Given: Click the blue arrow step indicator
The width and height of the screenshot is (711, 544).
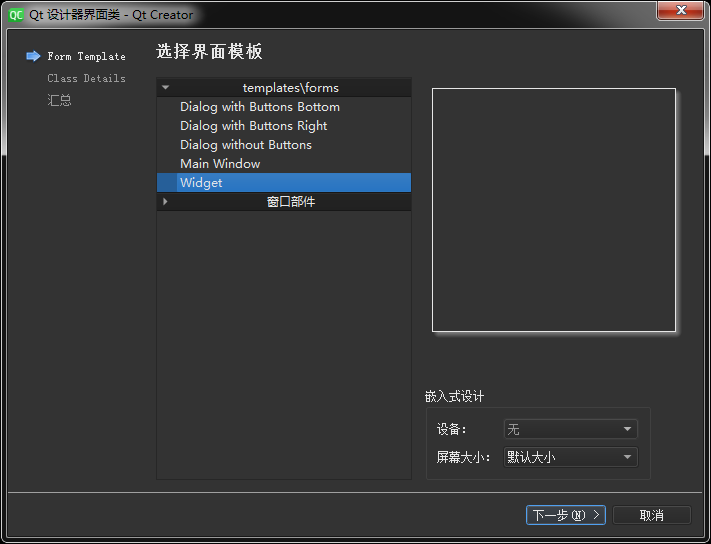Looking at the screenshot, I should pyautogui.click(x=33, y=56).
